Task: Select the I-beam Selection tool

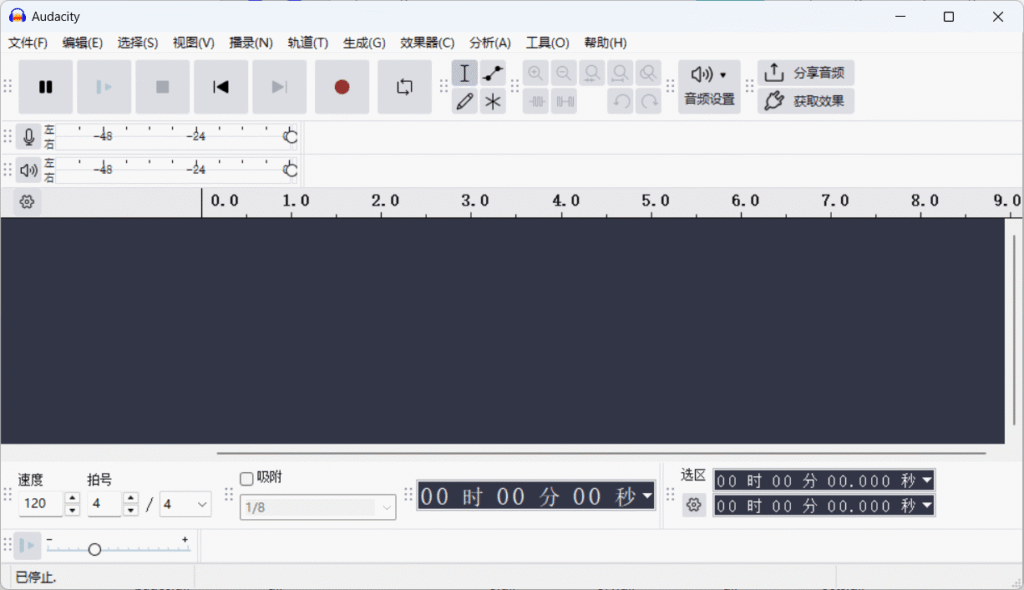Action: pyautogui.click(x=464, y=73)
